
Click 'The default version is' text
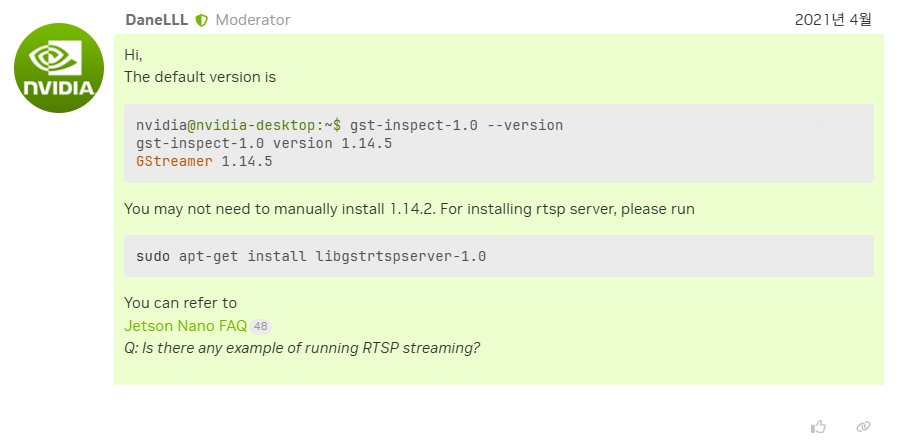pyautogui.click(x=200, y=76)
